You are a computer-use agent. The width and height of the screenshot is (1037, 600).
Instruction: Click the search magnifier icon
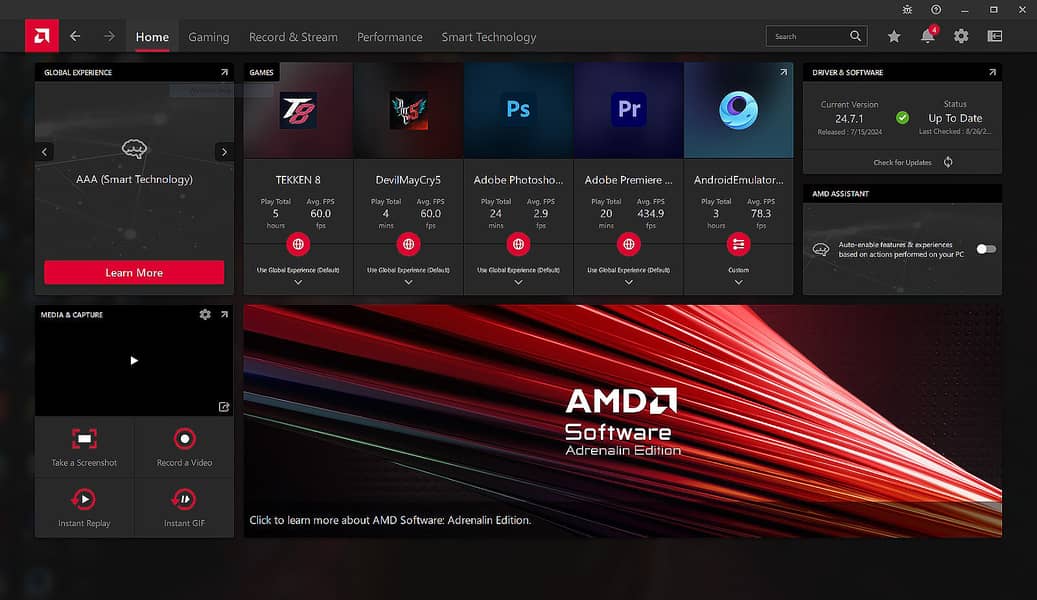point(855,36)
